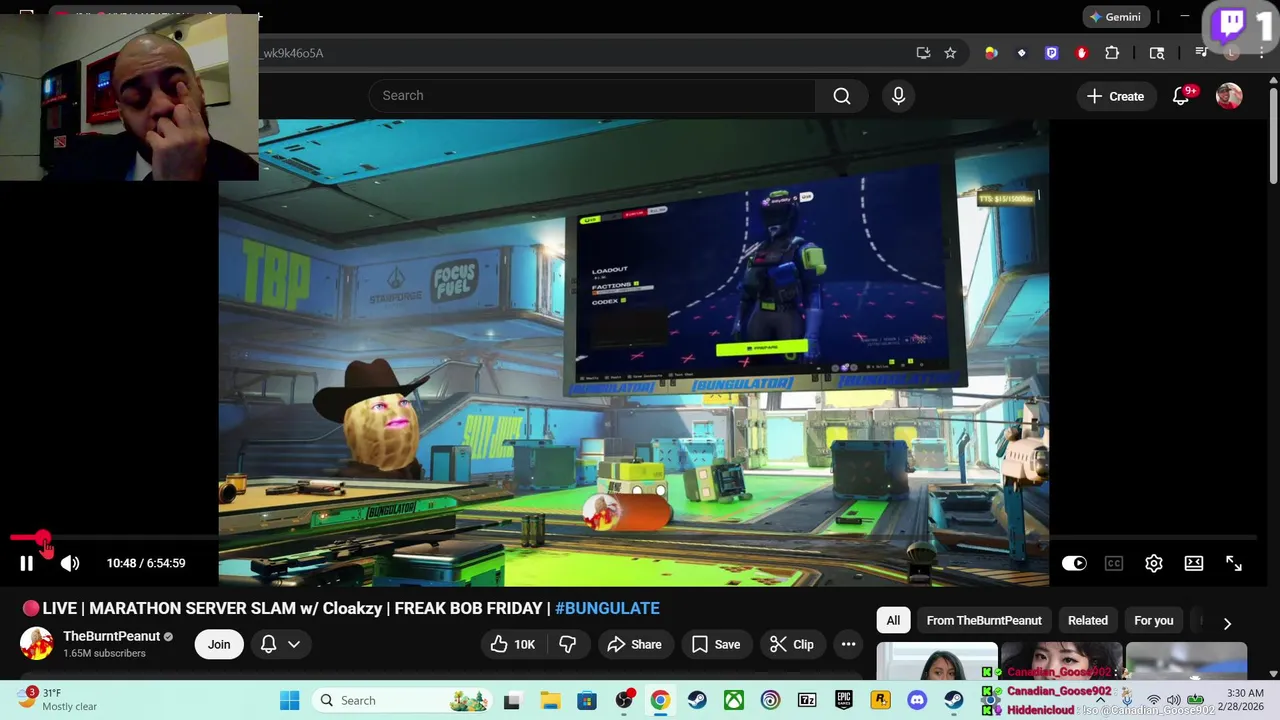
Task: Seek on the red video progress bar
Action: 633,538
